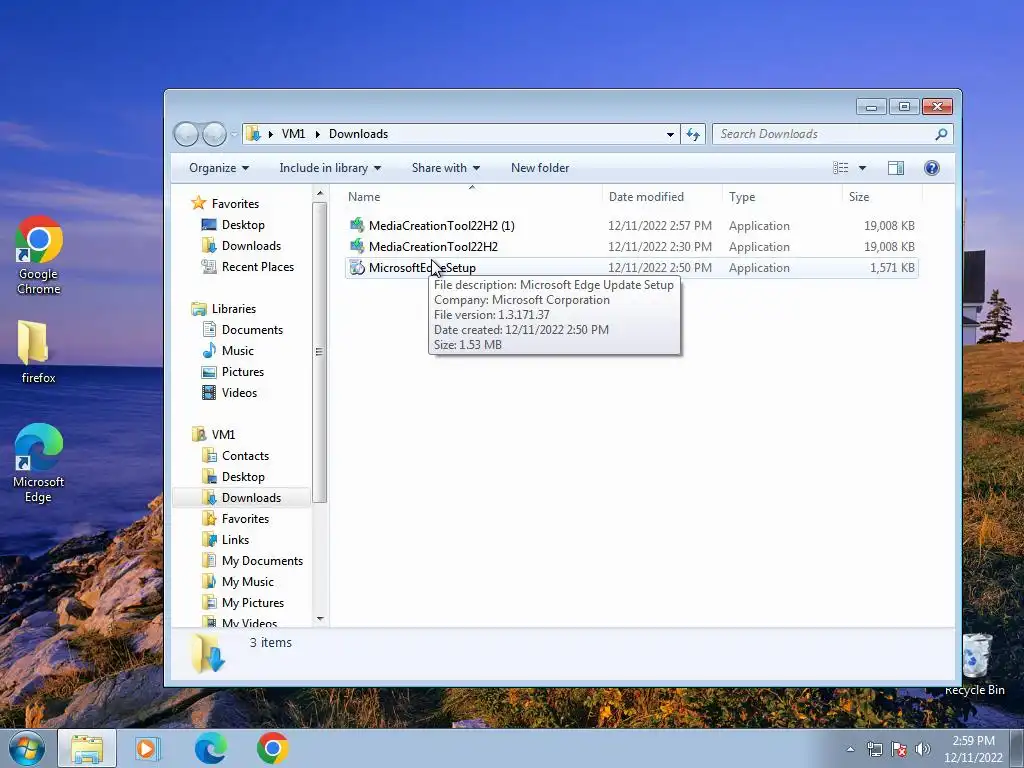This screenshot has width=1024, height=768.
Task: Select Favorites in the navigation pane
Action: (235, 204)
